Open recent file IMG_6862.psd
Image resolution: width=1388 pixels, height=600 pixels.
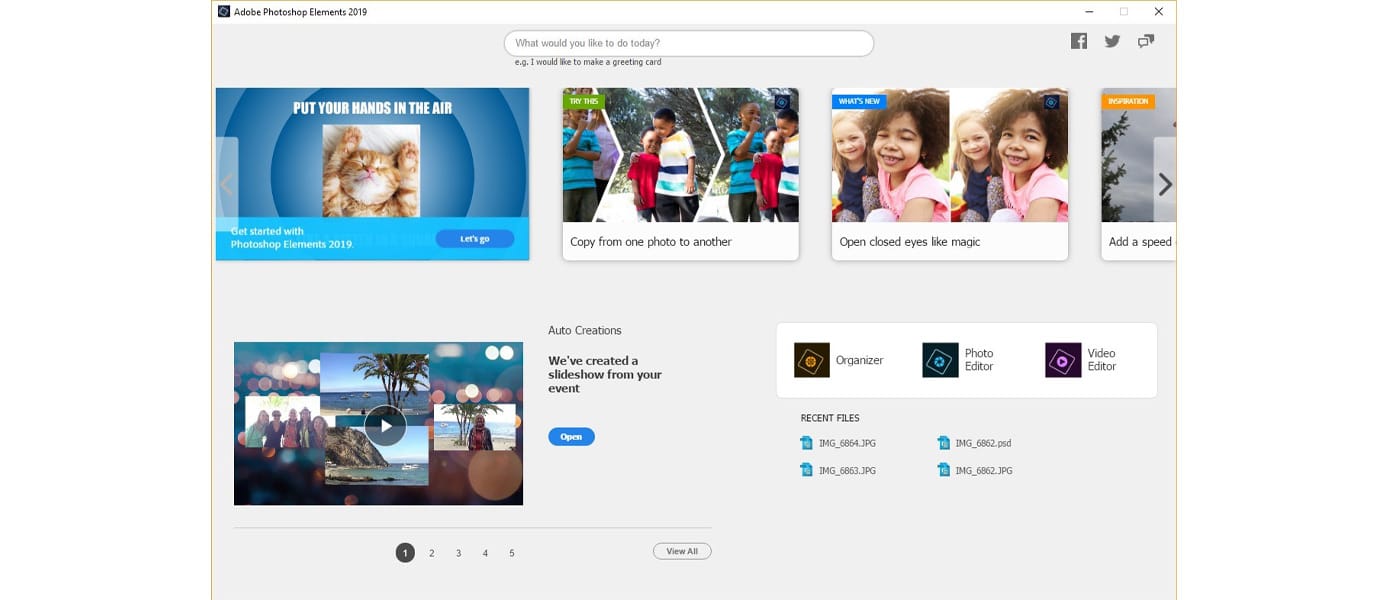[983, 443]
